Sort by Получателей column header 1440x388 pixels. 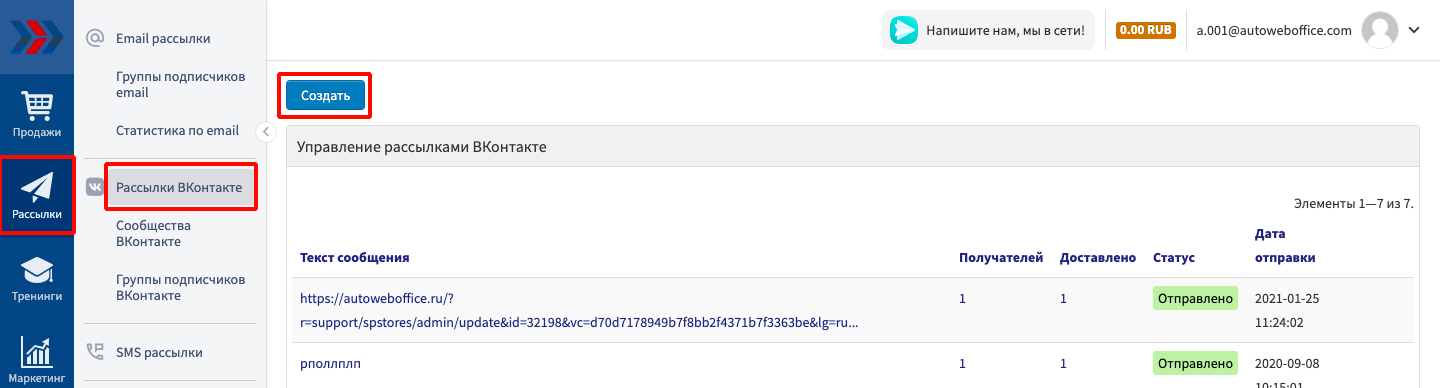[1001, 258]
